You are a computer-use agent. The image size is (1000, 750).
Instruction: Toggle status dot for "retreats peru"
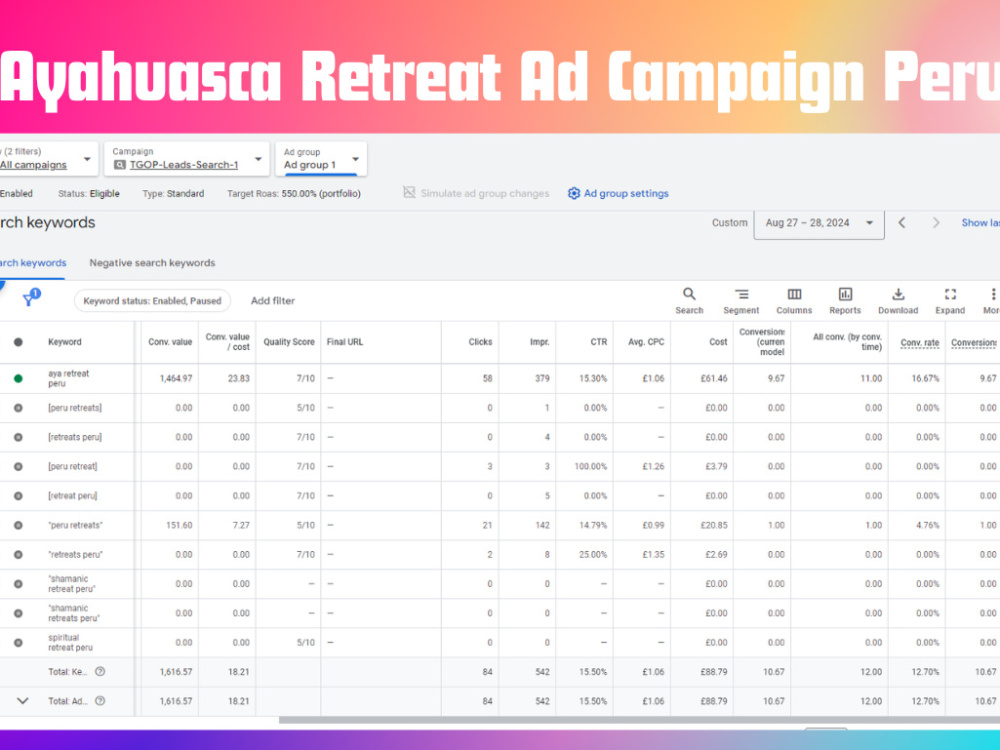click(x=18, y=554)
